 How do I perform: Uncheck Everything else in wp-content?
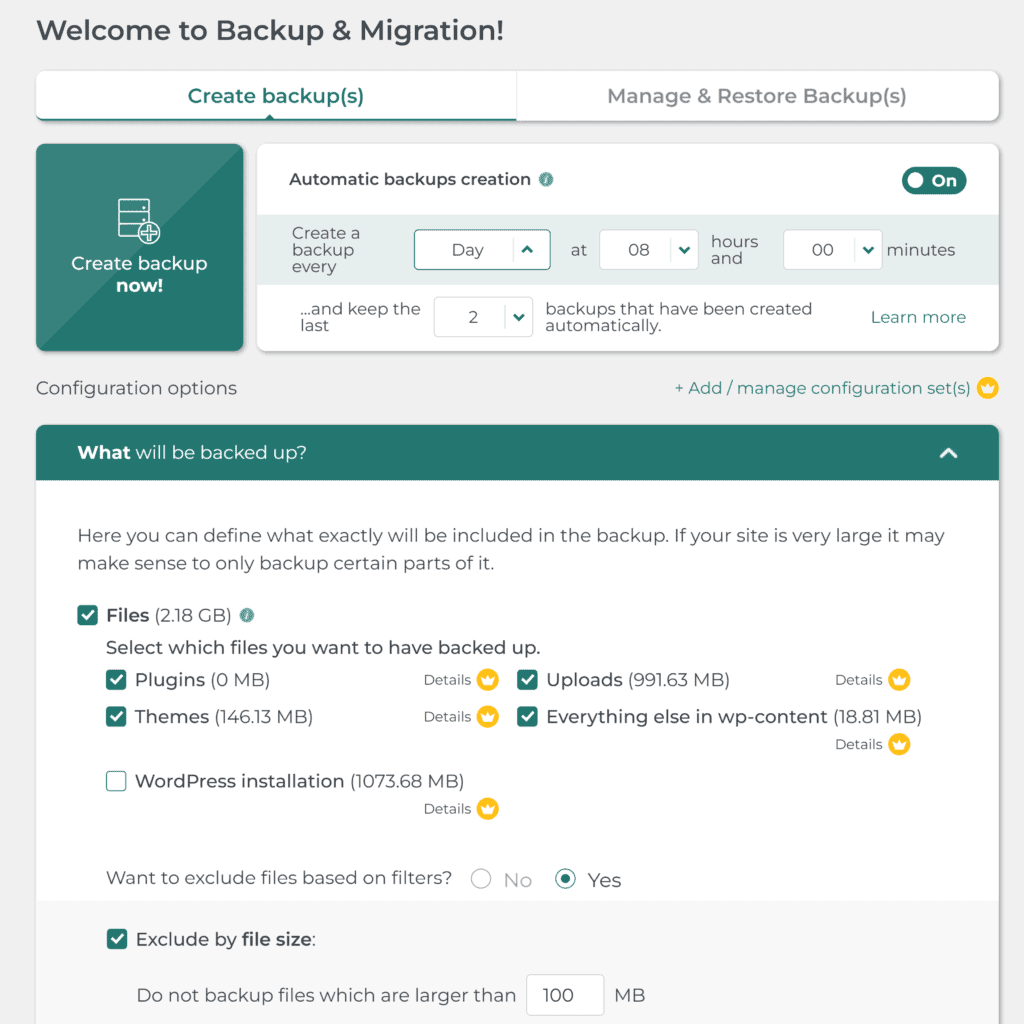(528, 717)
